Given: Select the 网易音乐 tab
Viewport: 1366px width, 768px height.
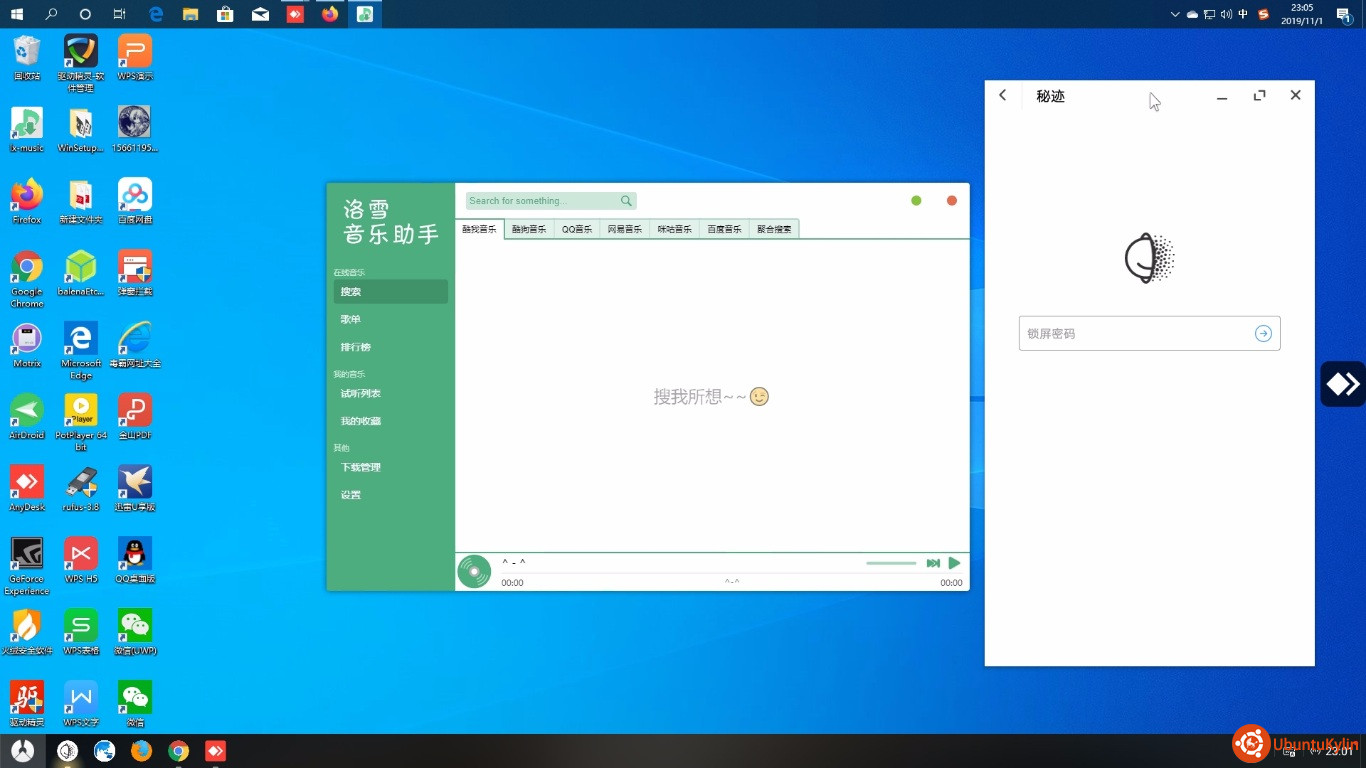Looking at the screenshot, I should pyautogui.click(x=625, y=229).
